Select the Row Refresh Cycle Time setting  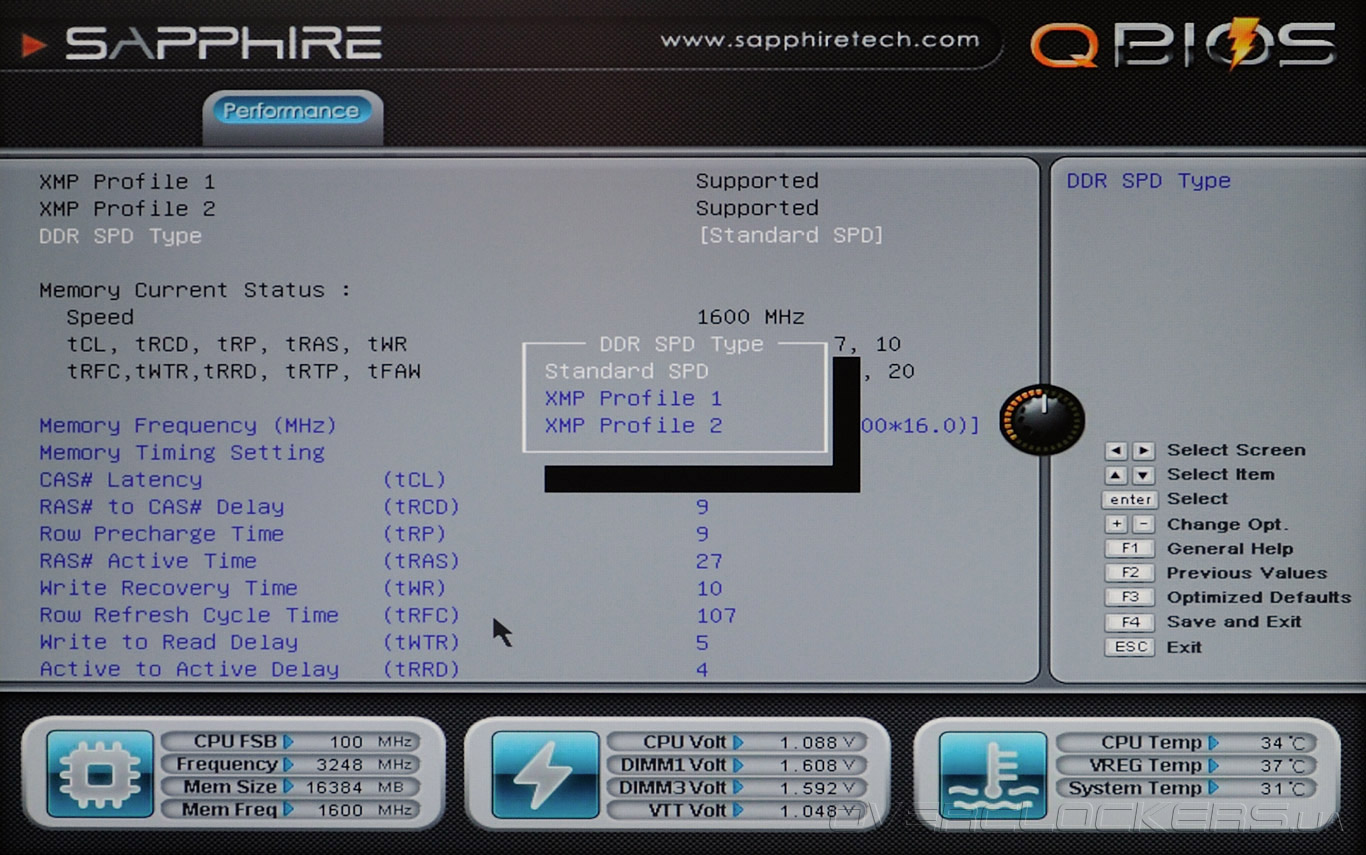point(250,615)
